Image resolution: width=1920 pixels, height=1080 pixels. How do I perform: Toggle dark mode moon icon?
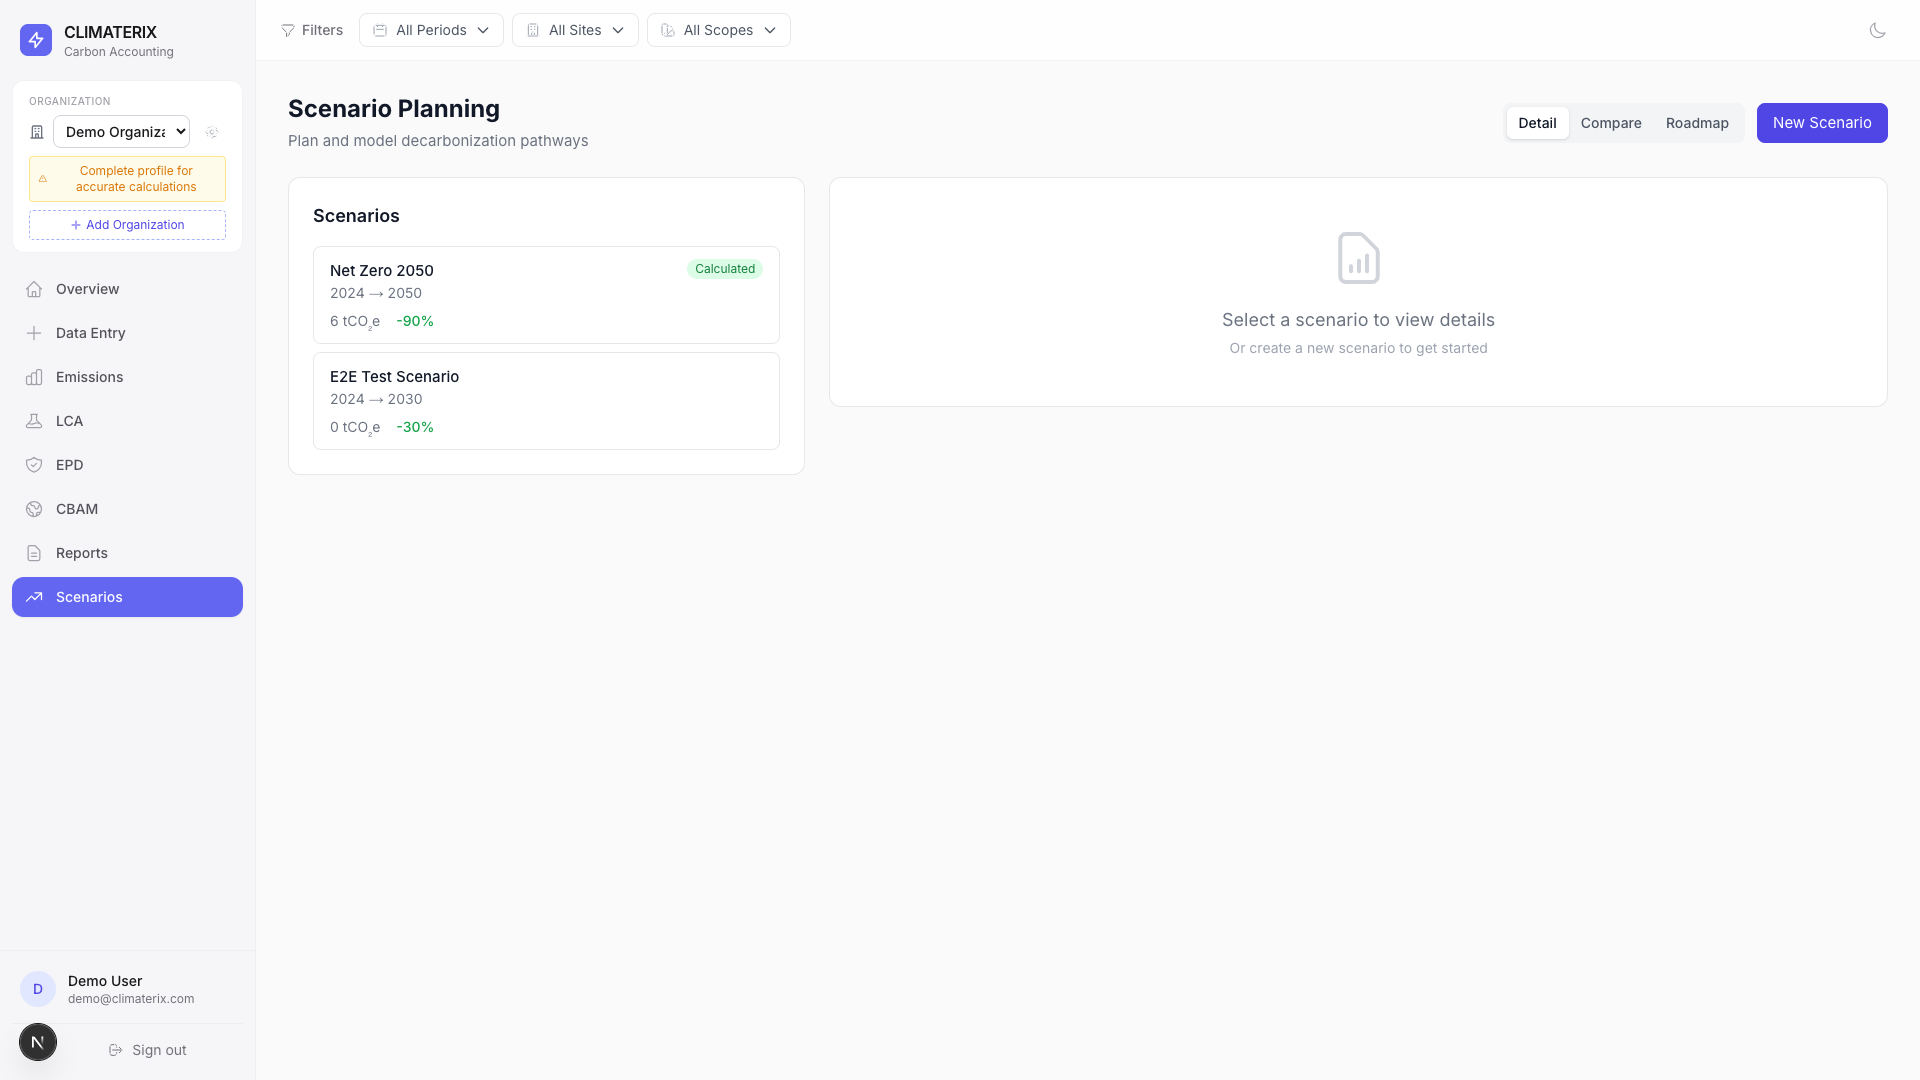1877,30
